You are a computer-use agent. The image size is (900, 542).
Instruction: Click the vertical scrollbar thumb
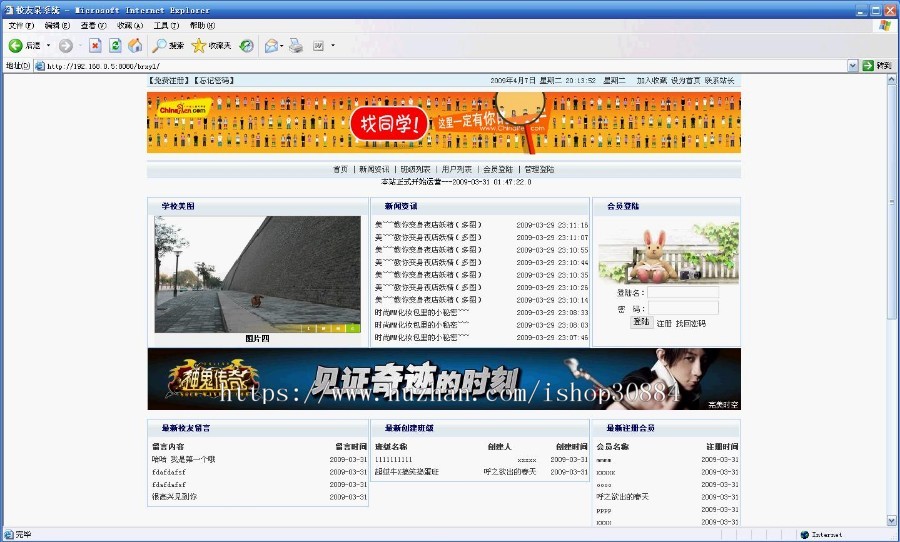coord(891,202)
